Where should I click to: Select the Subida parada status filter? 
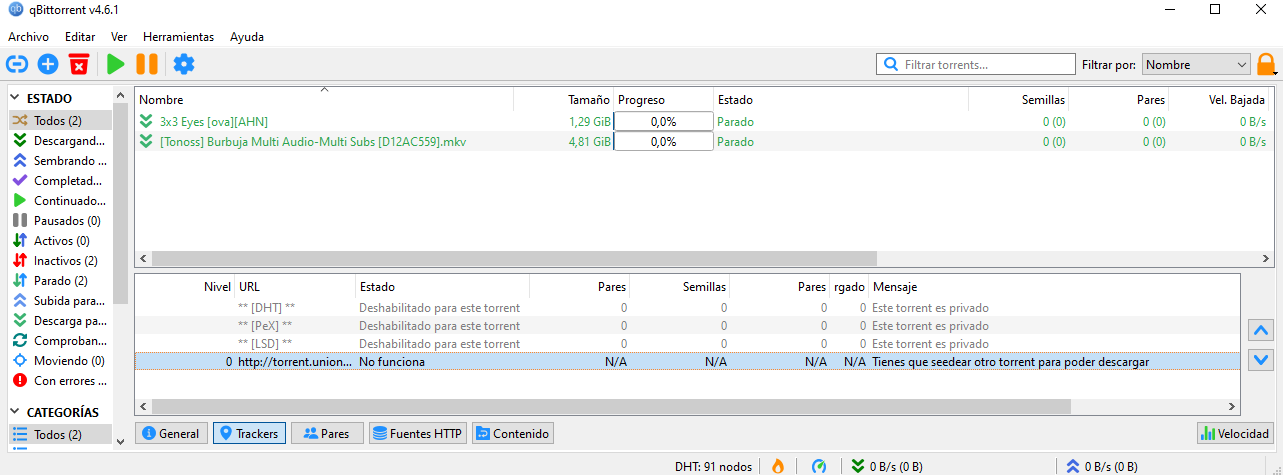tap(59, 301)
